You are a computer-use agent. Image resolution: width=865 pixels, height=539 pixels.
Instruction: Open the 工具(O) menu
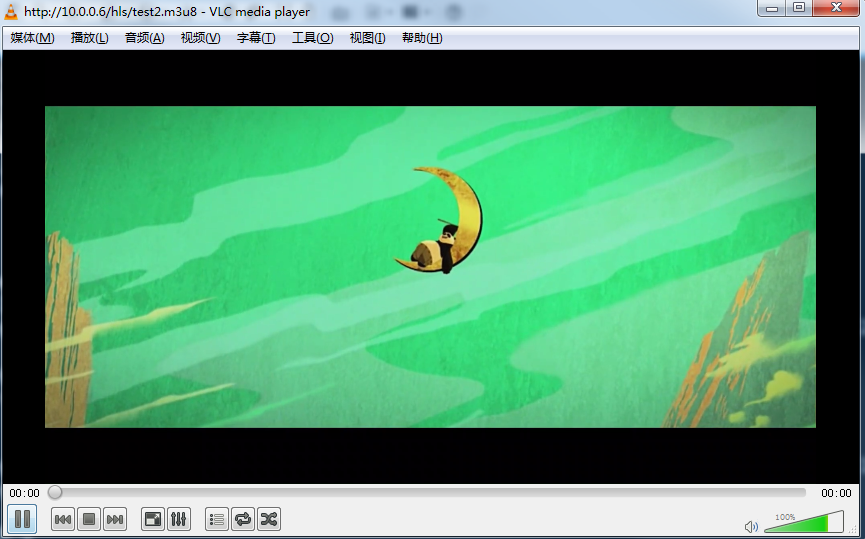tap(312, 38)
